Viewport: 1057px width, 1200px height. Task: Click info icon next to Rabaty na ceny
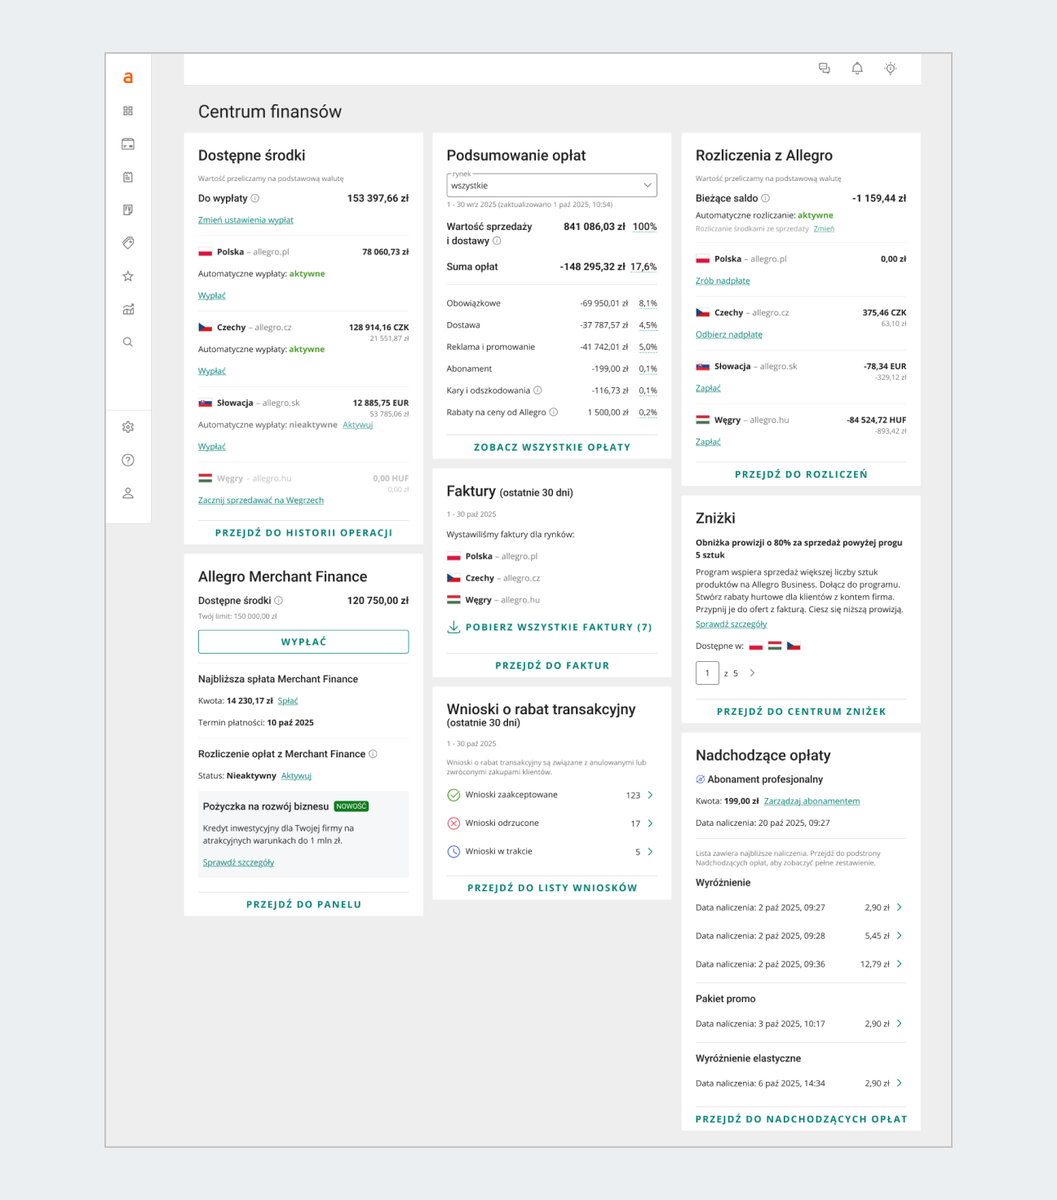click(x=554, y=412)
